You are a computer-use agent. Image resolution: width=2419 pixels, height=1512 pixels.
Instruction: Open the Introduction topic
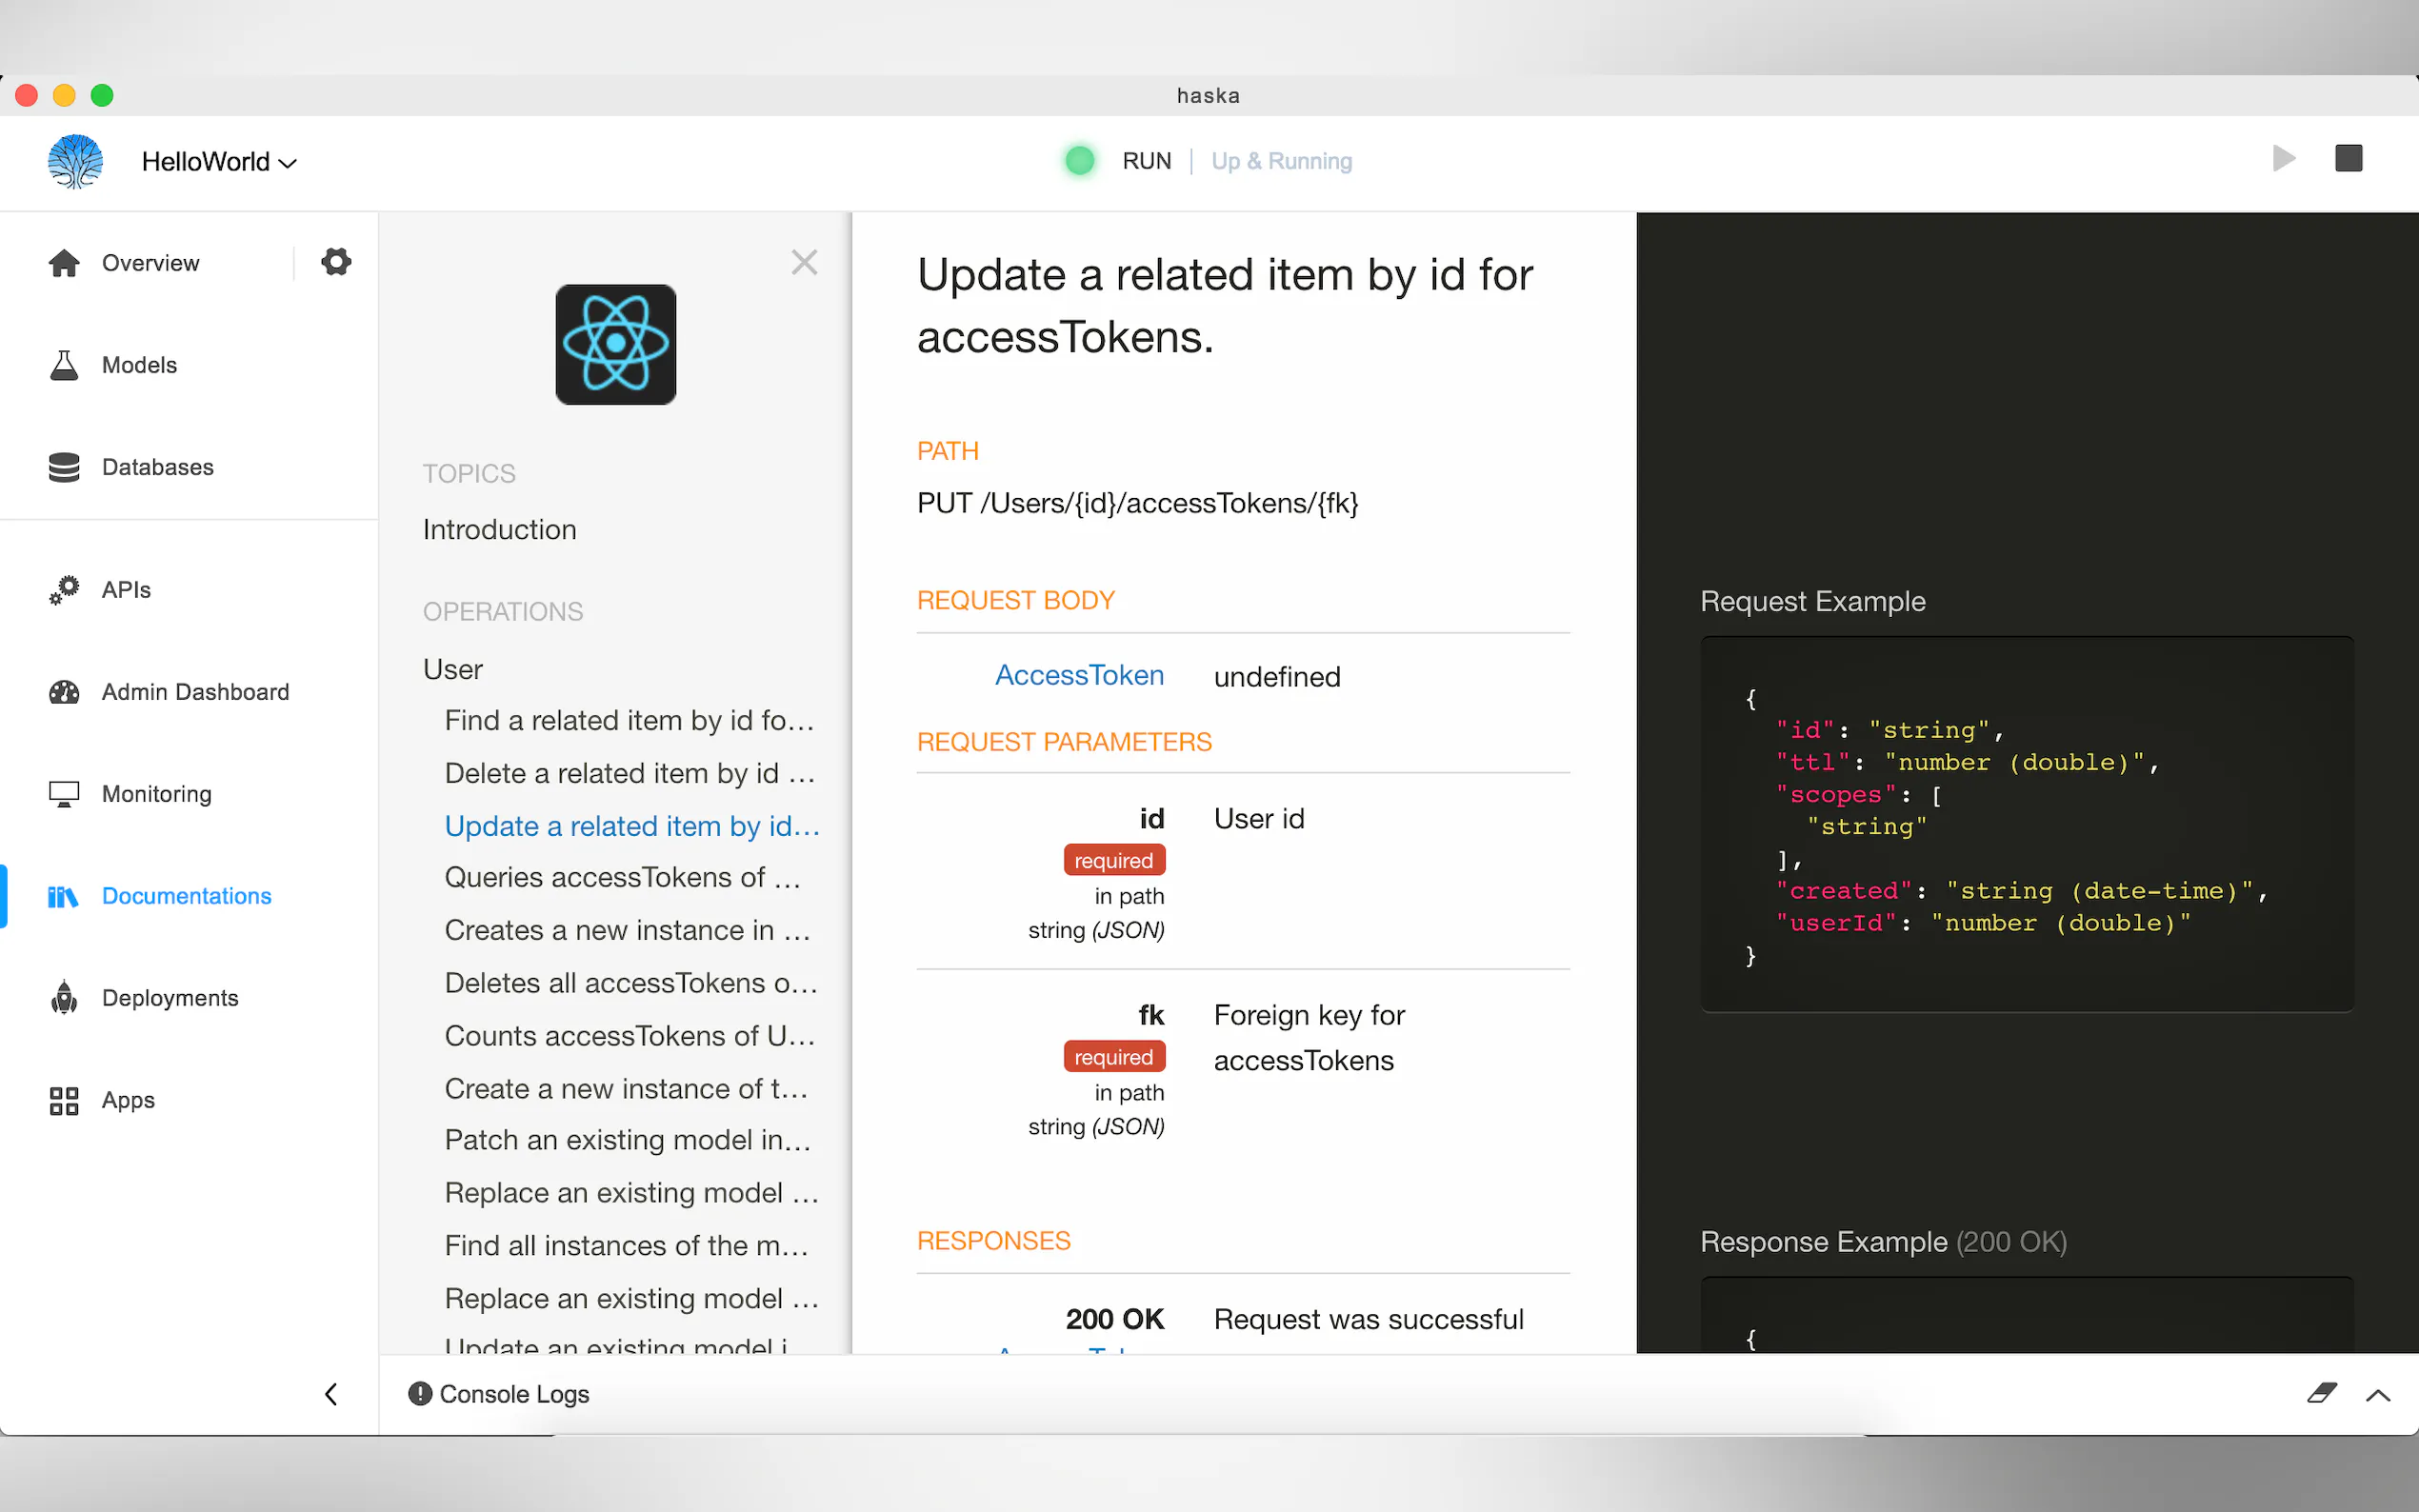pyautogui.click(x=499, y=529)
